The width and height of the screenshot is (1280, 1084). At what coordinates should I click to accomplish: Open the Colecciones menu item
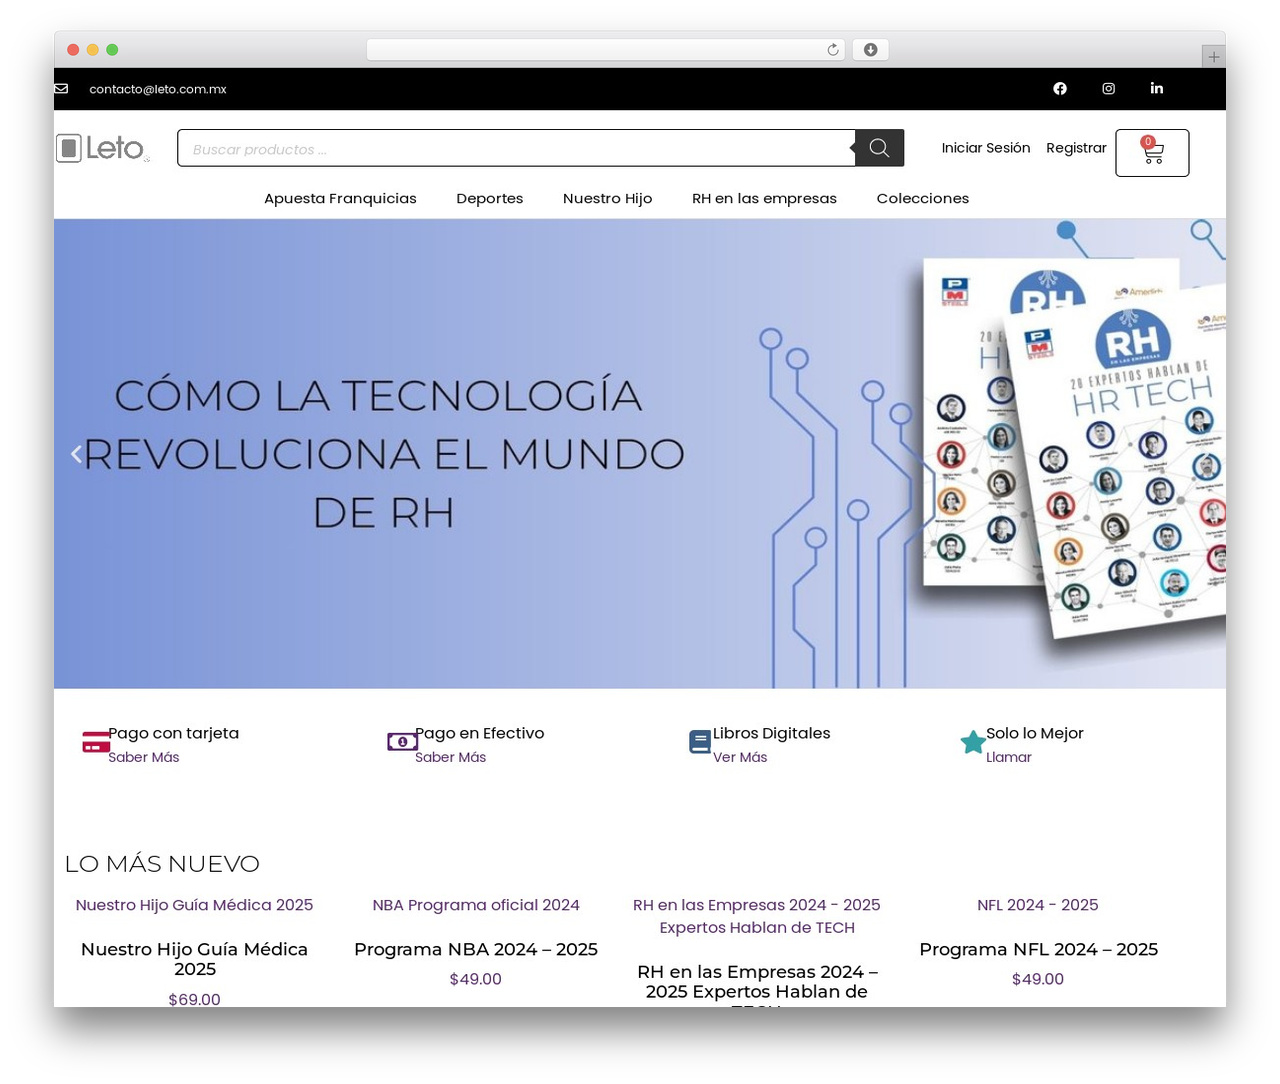pos(923,198)
